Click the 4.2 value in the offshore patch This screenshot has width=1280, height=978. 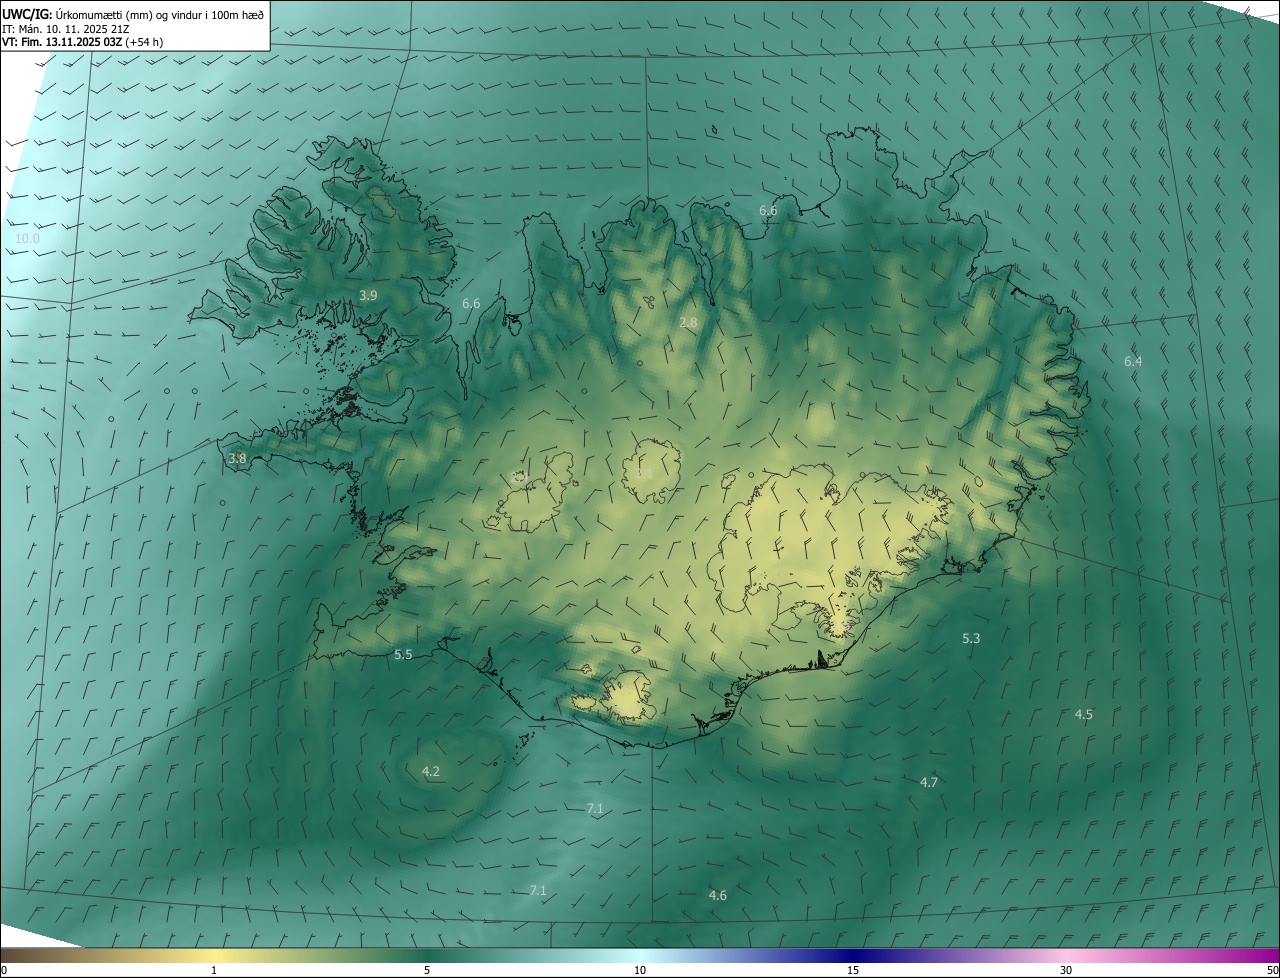click(x=431, y=771)
